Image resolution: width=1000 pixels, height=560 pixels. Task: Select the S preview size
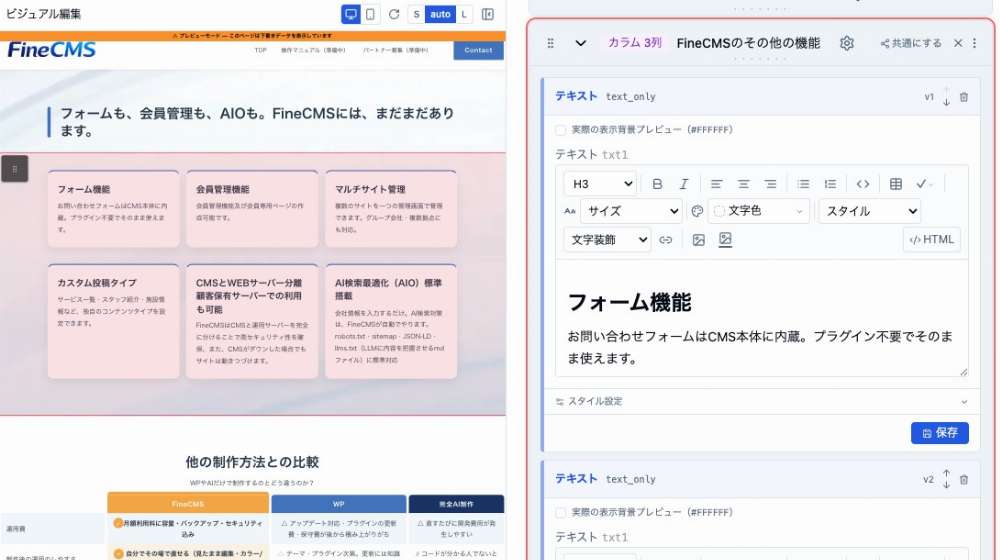coord(416,14)
